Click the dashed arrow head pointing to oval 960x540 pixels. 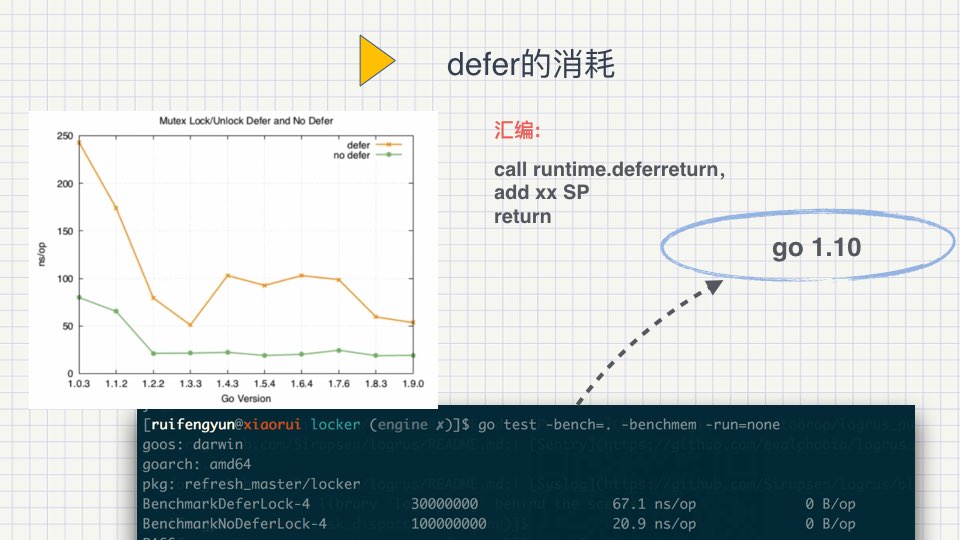tap(712, 287)
